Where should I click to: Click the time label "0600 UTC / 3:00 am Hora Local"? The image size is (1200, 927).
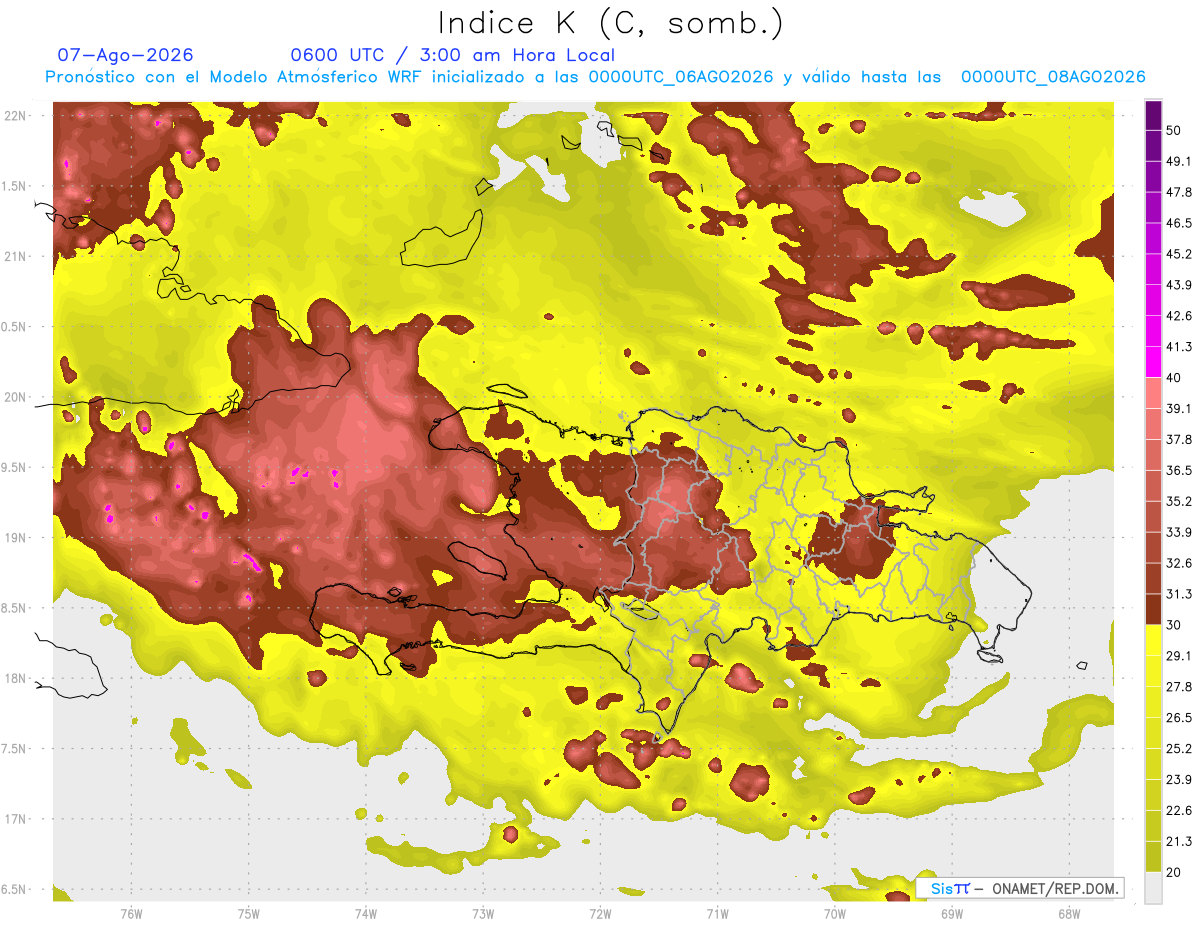point(452,55)
